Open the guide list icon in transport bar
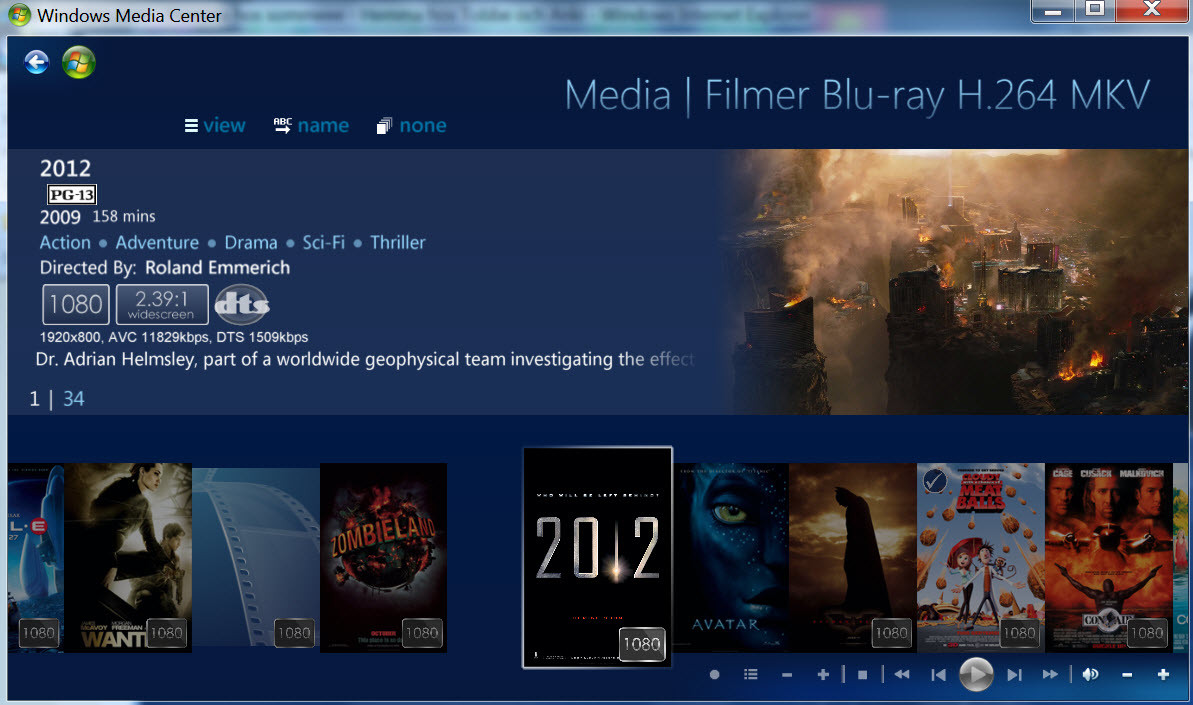 751,675
